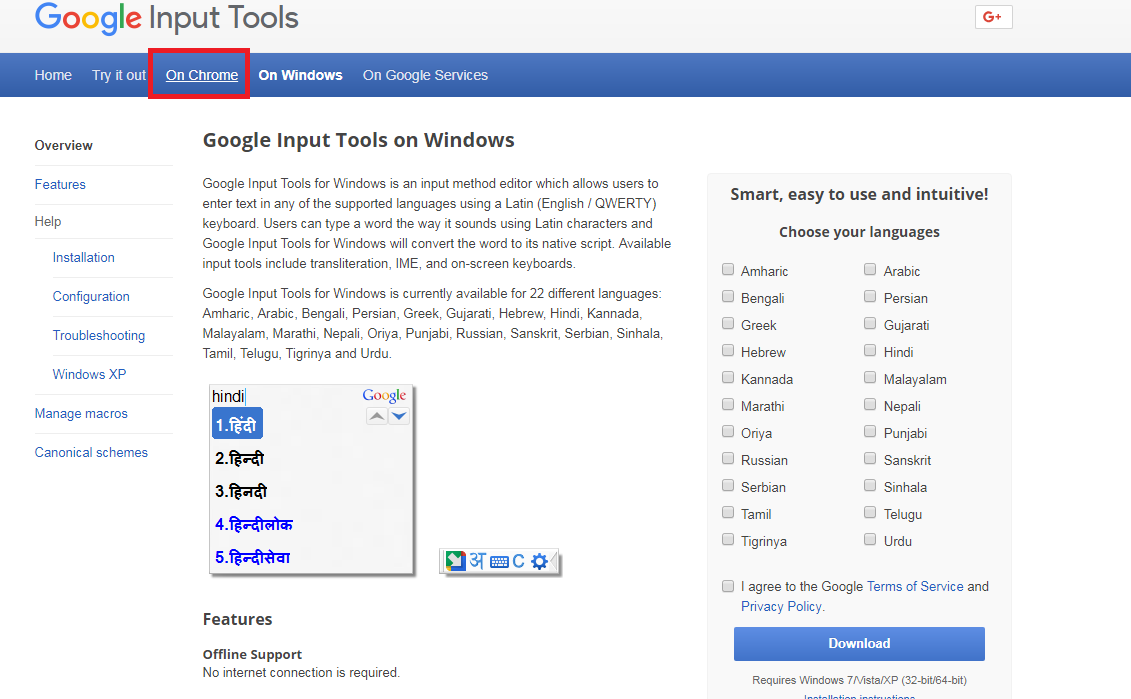Enable the Hindi checkbox
Image resolution: width=1131 pixels, height=699 pixels.
tap(870, 351)
